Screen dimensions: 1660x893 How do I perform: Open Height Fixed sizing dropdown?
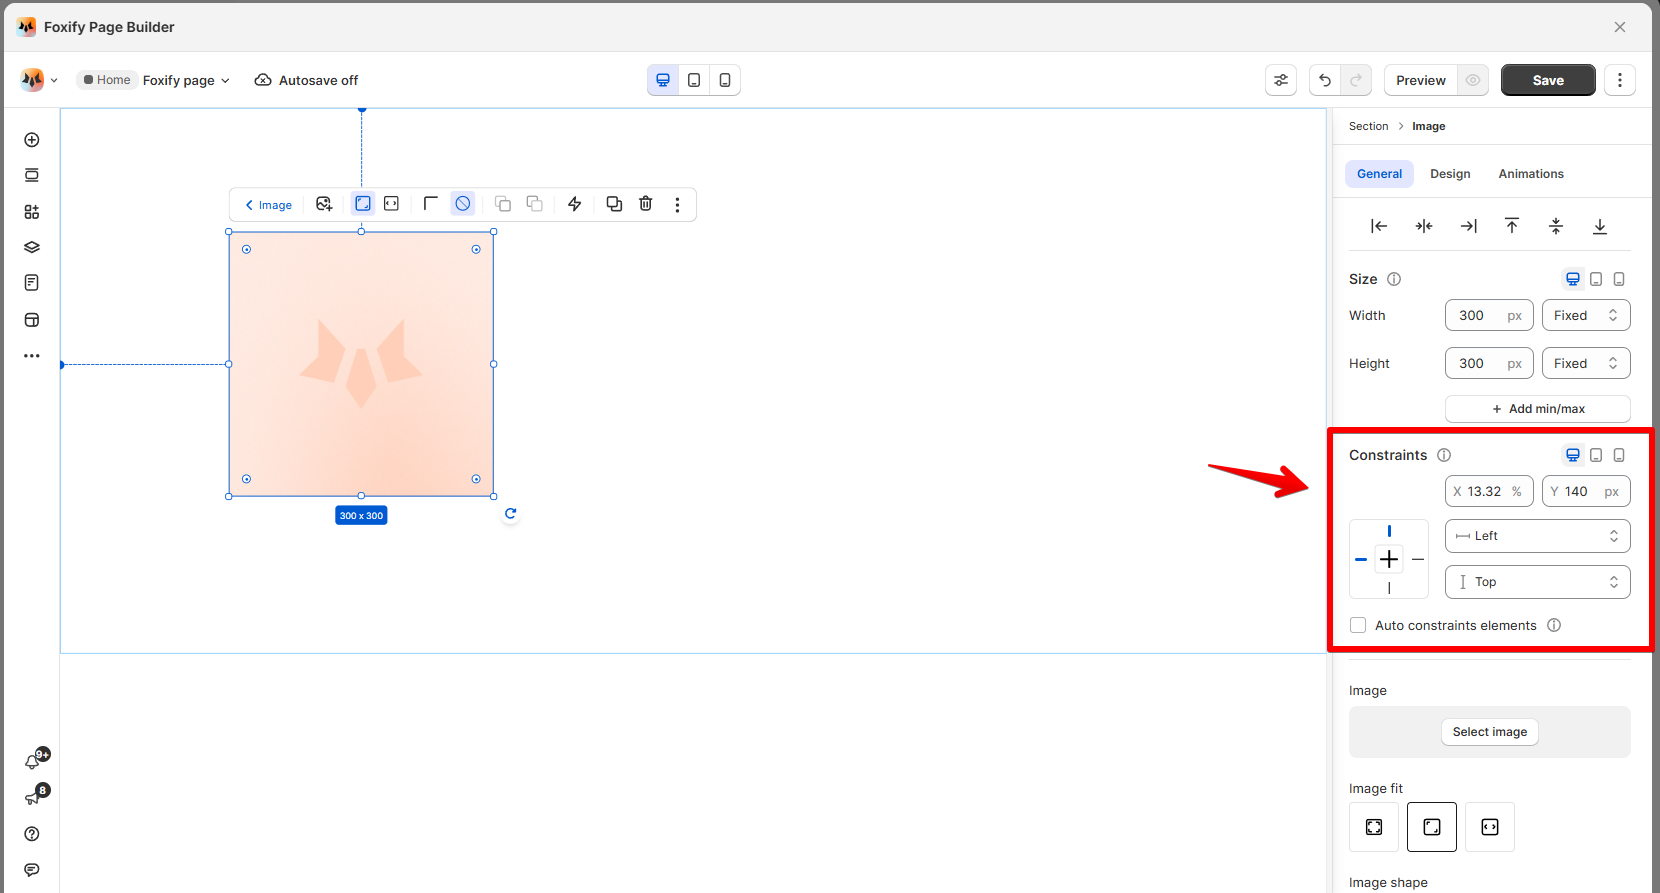1586,363
